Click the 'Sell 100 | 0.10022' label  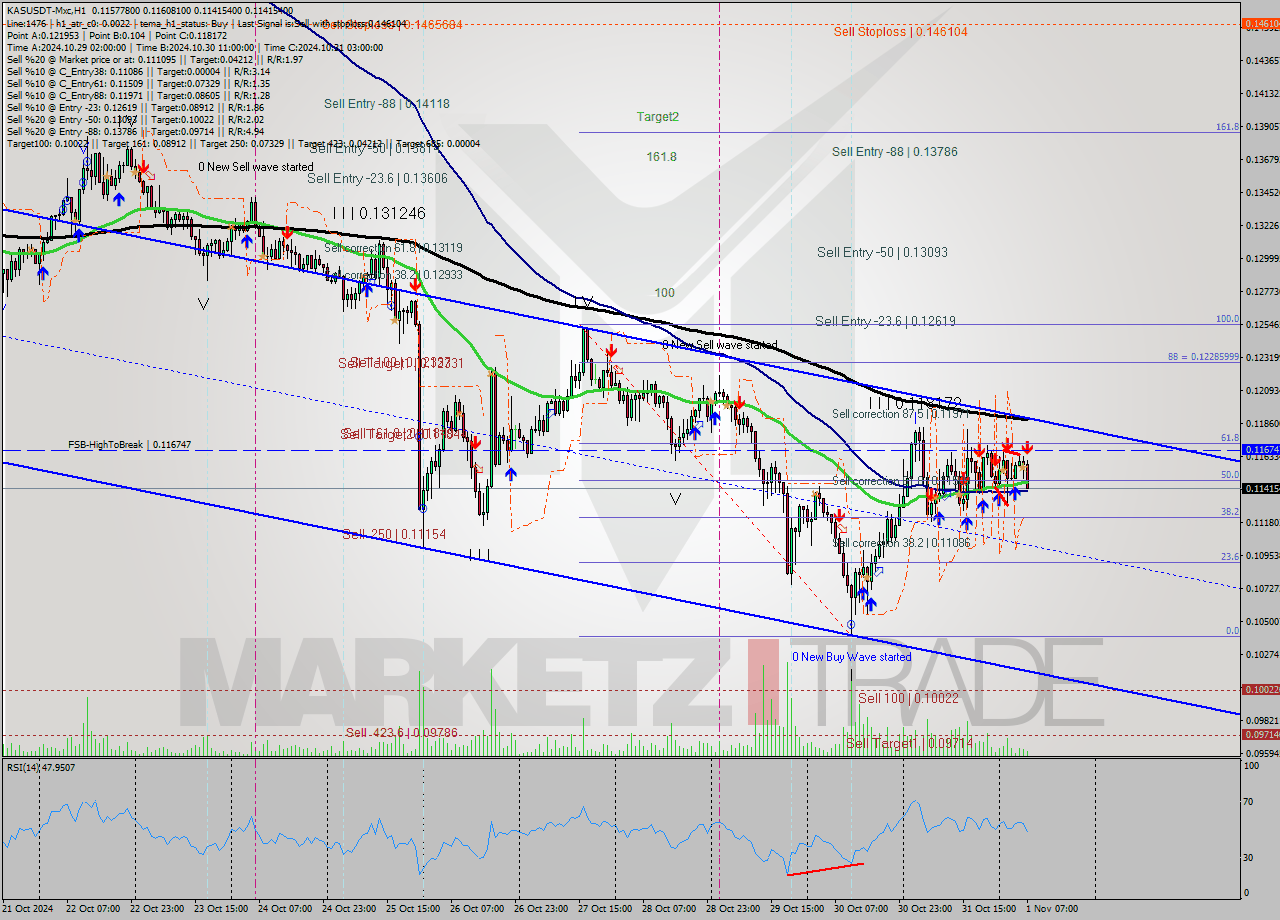pos(908,698)
